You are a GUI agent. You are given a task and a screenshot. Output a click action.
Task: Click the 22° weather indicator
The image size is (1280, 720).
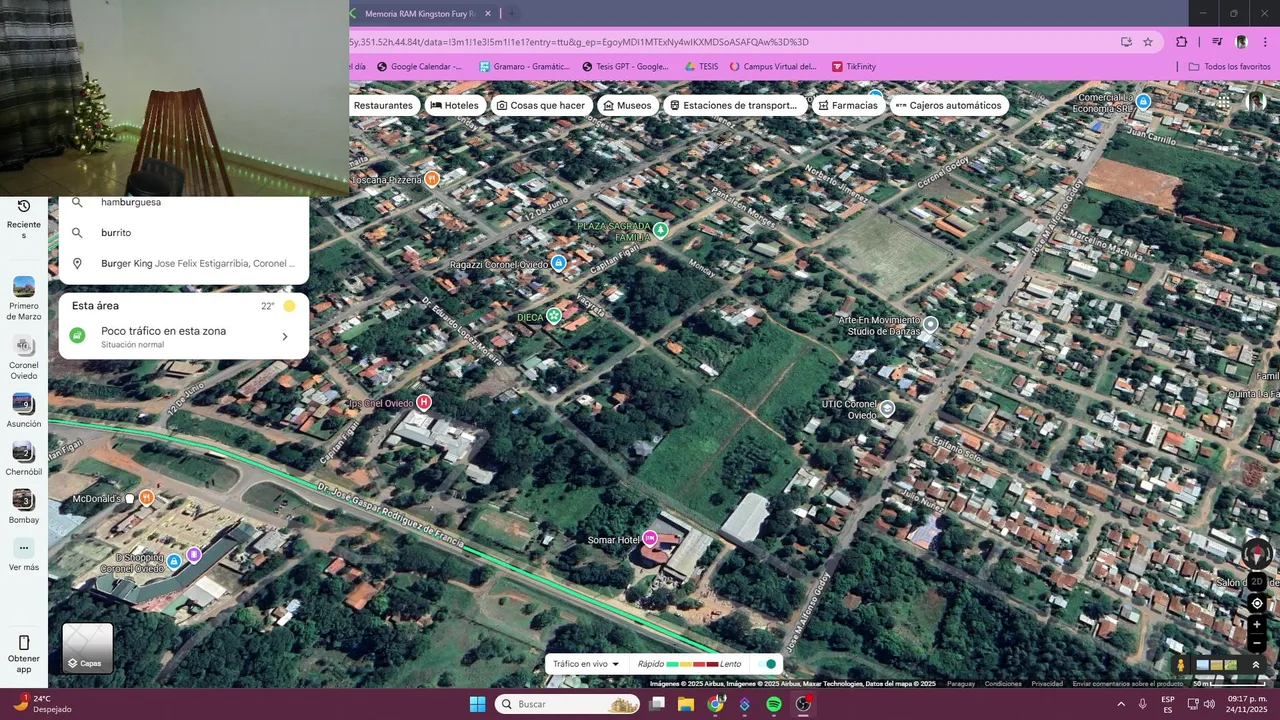(x=278, y=306)
